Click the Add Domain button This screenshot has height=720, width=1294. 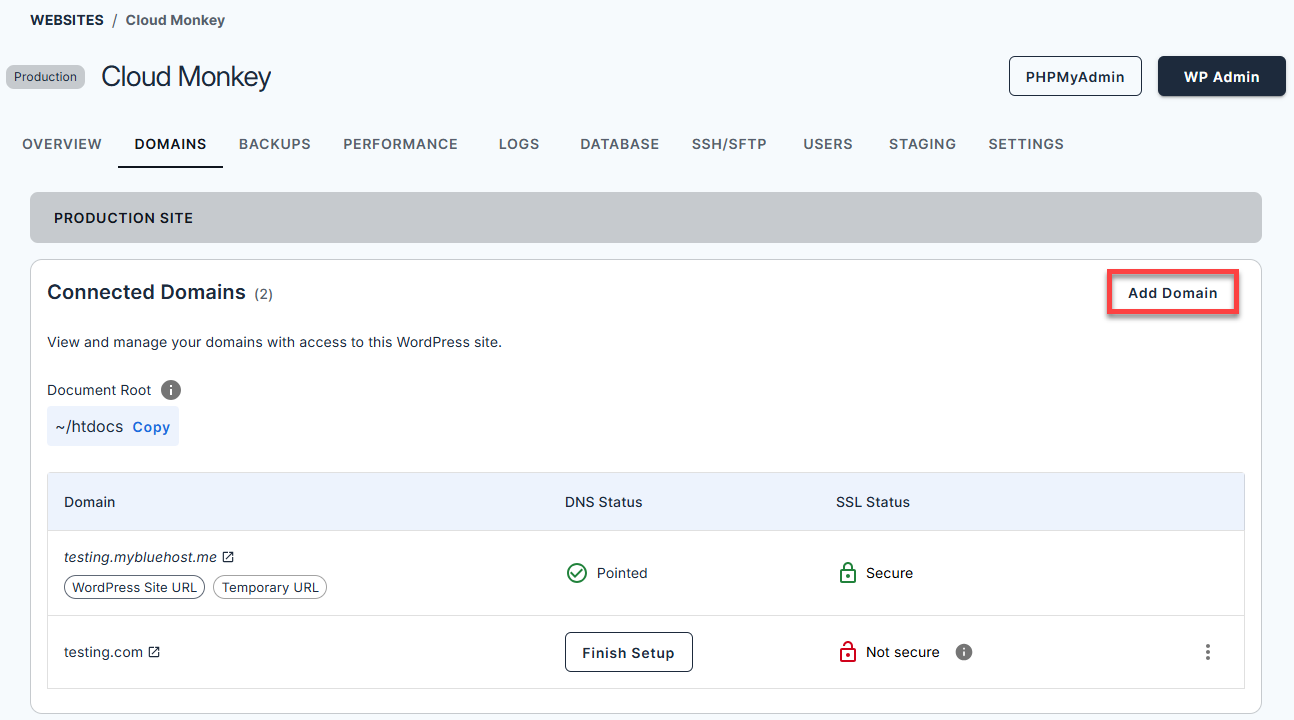(x=1172, y=292)
